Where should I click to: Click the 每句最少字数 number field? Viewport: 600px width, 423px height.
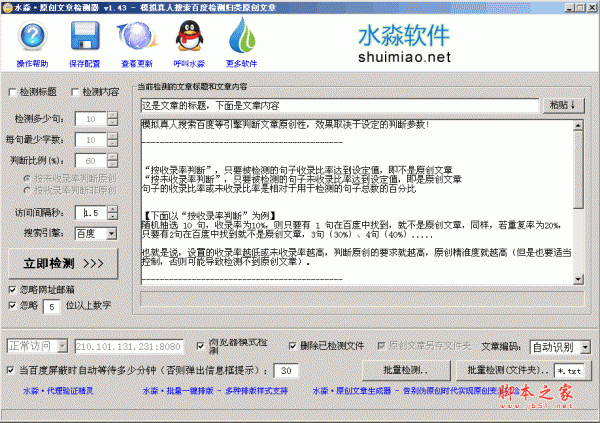91,140
